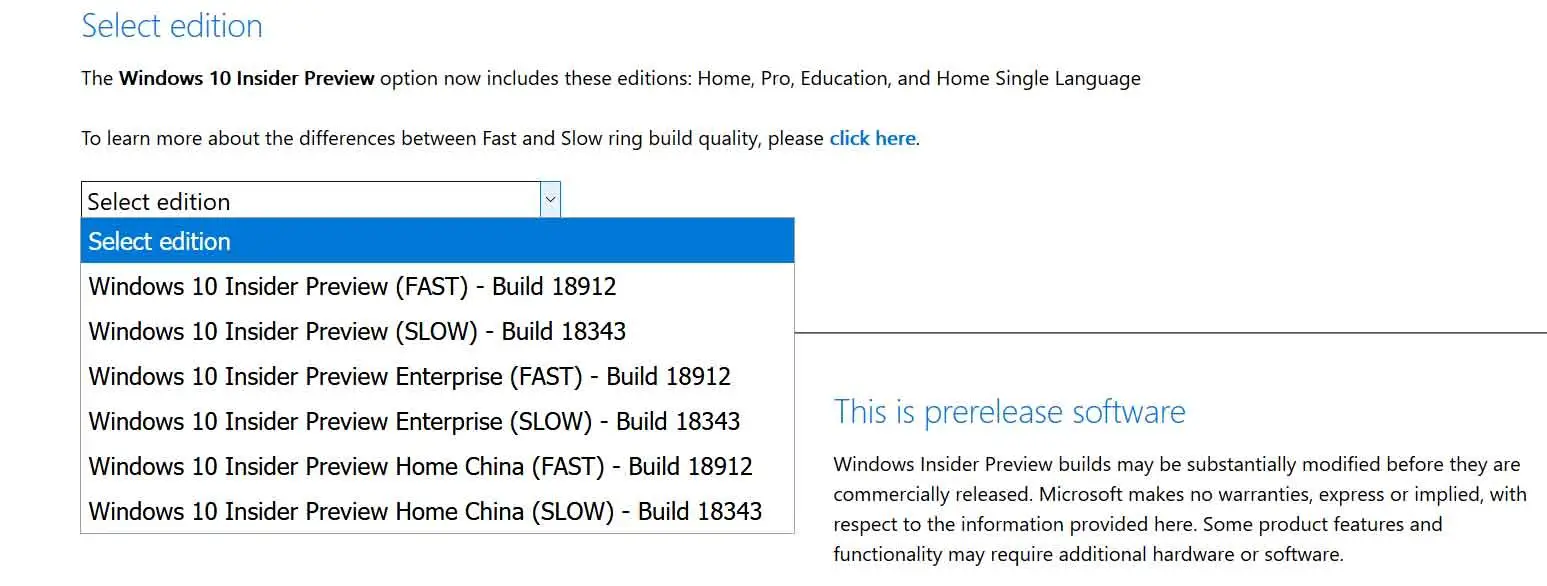This screenshot has height=586, width=1547.
Task: Select Windows 10 Insider Preview (SLOW) Build 18343
Action: pos(357,331)
